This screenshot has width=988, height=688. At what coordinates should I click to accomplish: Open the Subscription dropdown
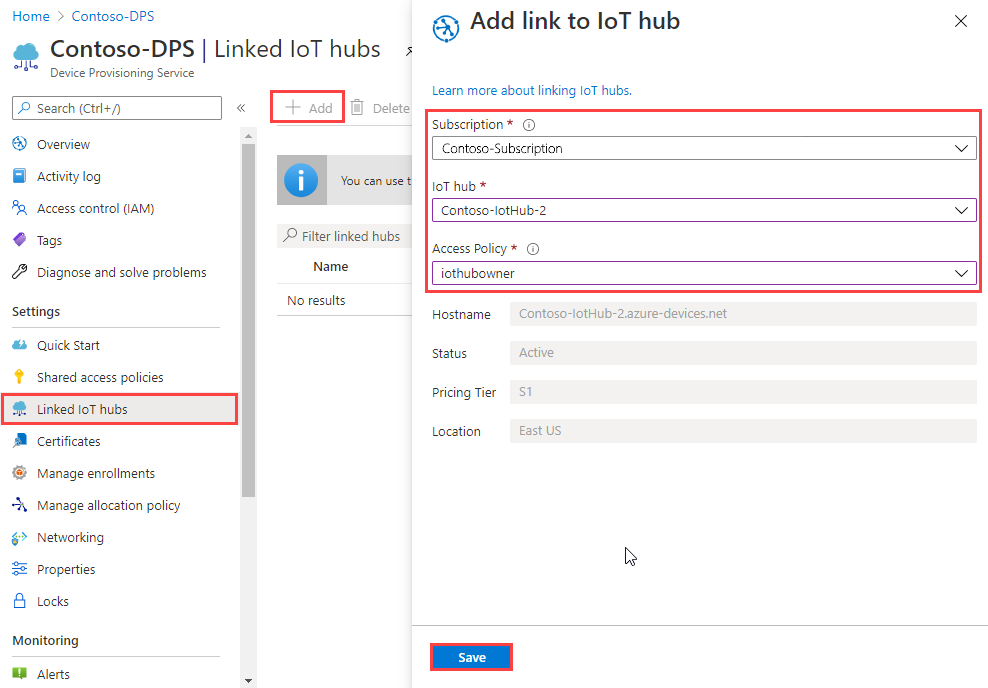coord(704,149)
